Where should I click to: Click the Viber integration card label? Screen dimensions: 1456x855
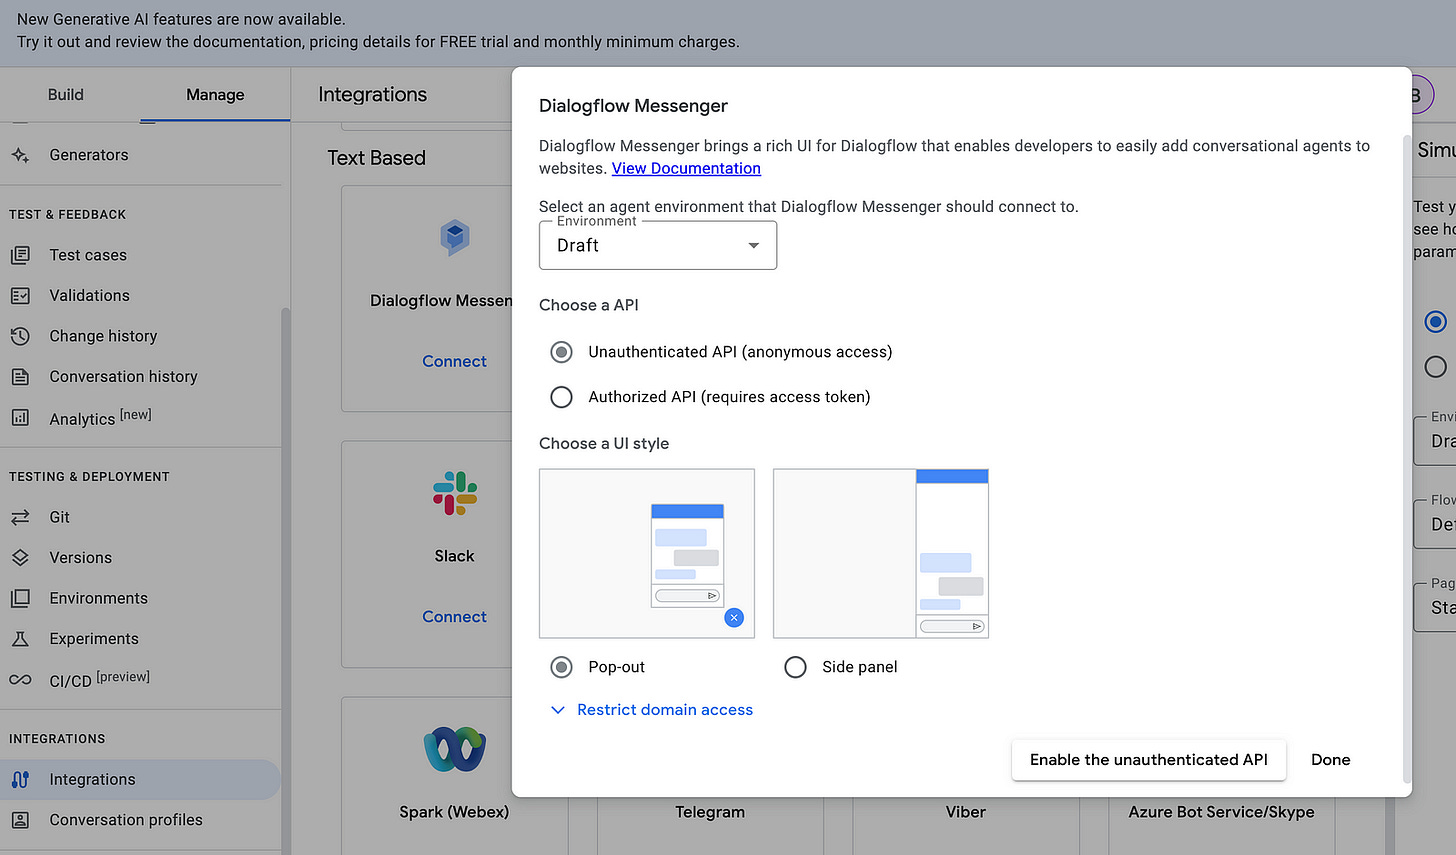pyautogui.click(x=966, y=812)
